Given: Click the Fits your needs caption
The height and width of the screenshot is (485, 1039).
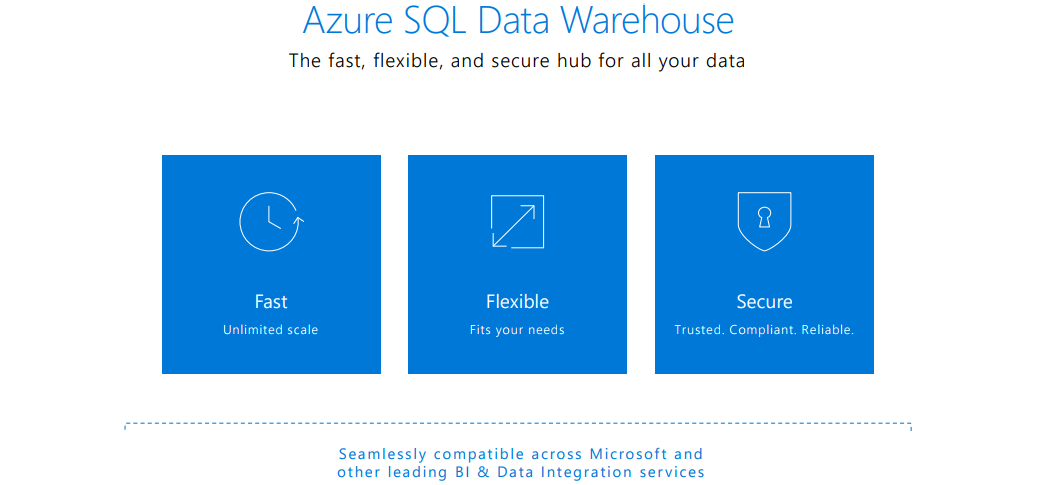Looking at the screenshot, I should point(517,329).
